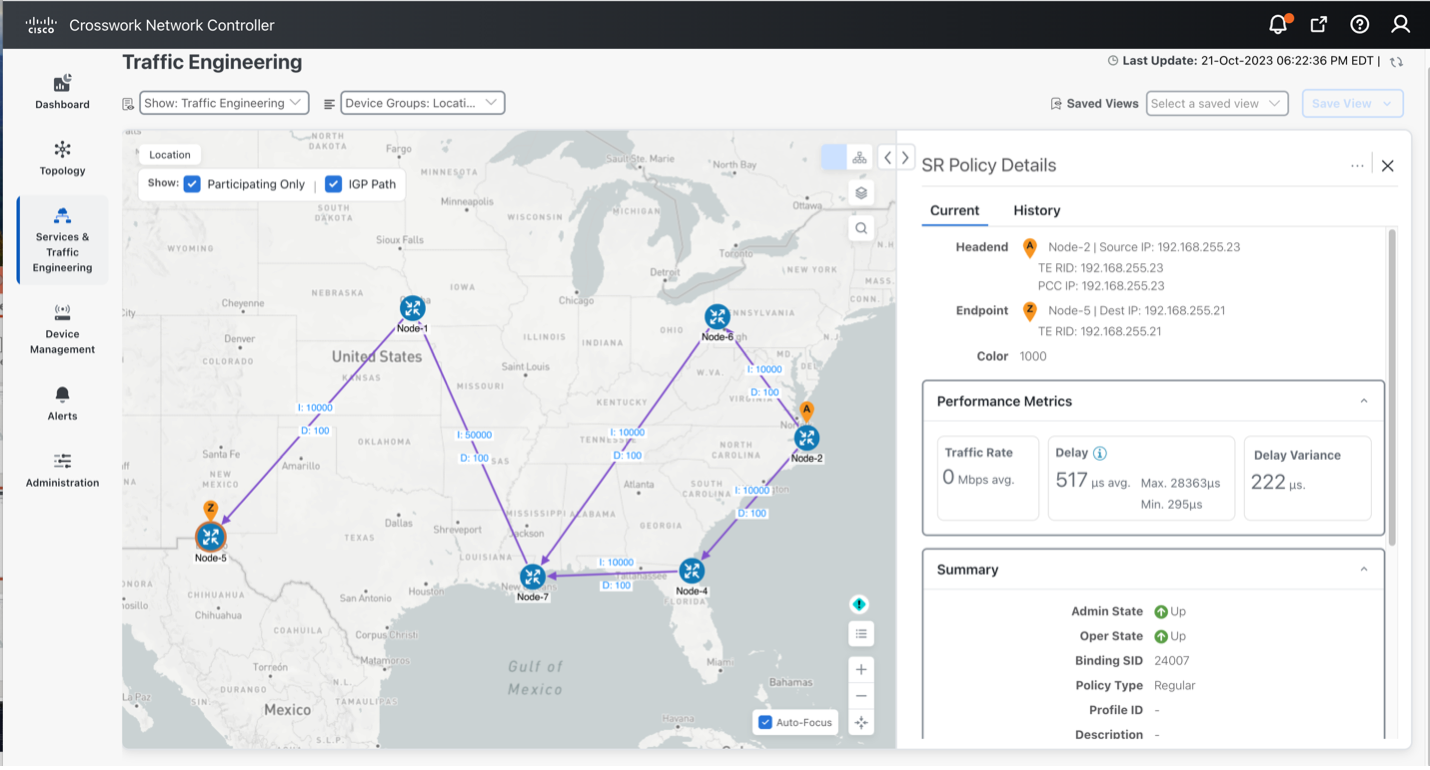
Task: Collapse the Performance Metrics section
Action: [1363, 401]
